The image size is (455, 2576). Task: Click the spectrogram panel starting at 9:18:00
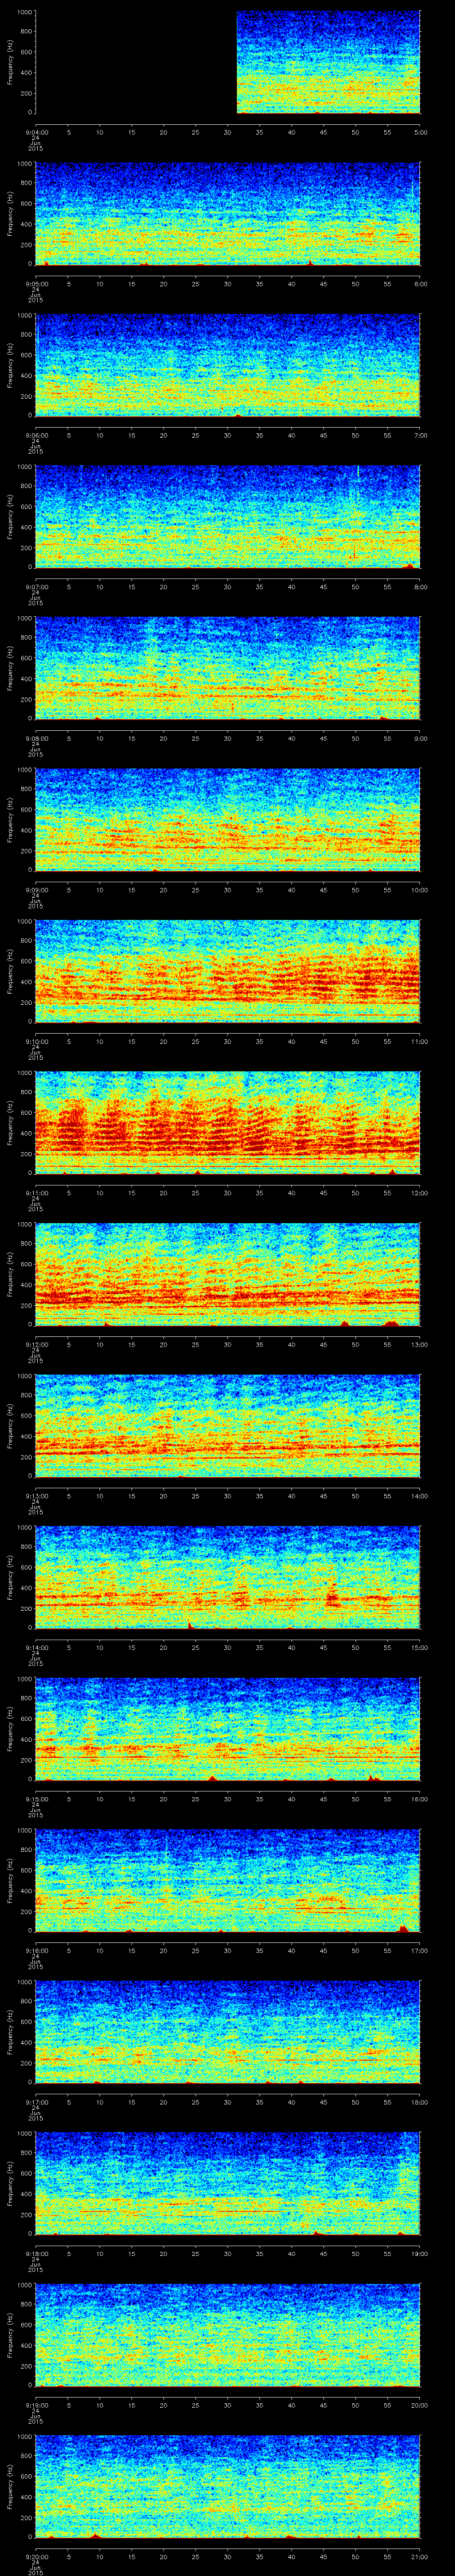click(x=228, y=2183)
